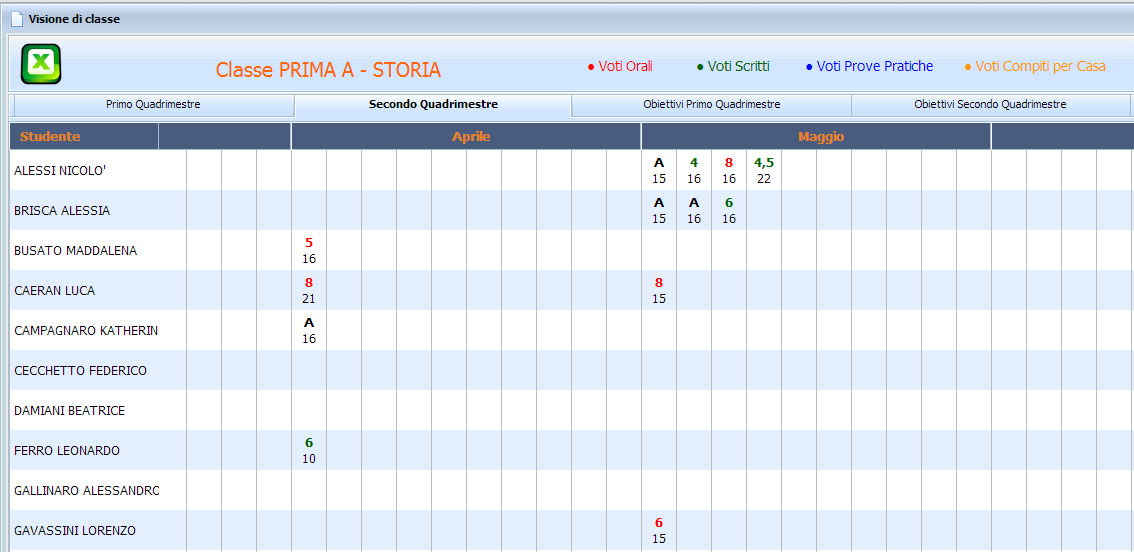Image resolution: width=1134 pixels, height=552 pixels.
Task: Click the document icon in title bar
Action: click(16, 19)
